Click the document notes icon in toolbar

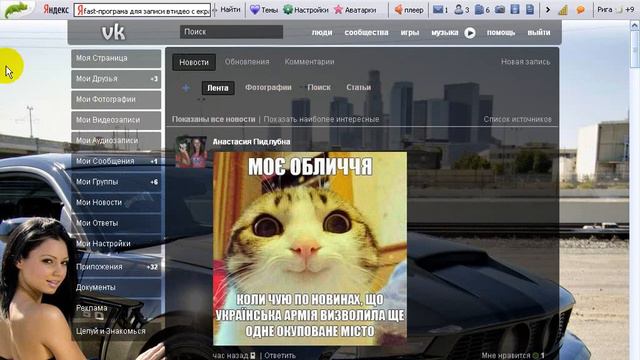click(x=530, y=9)
